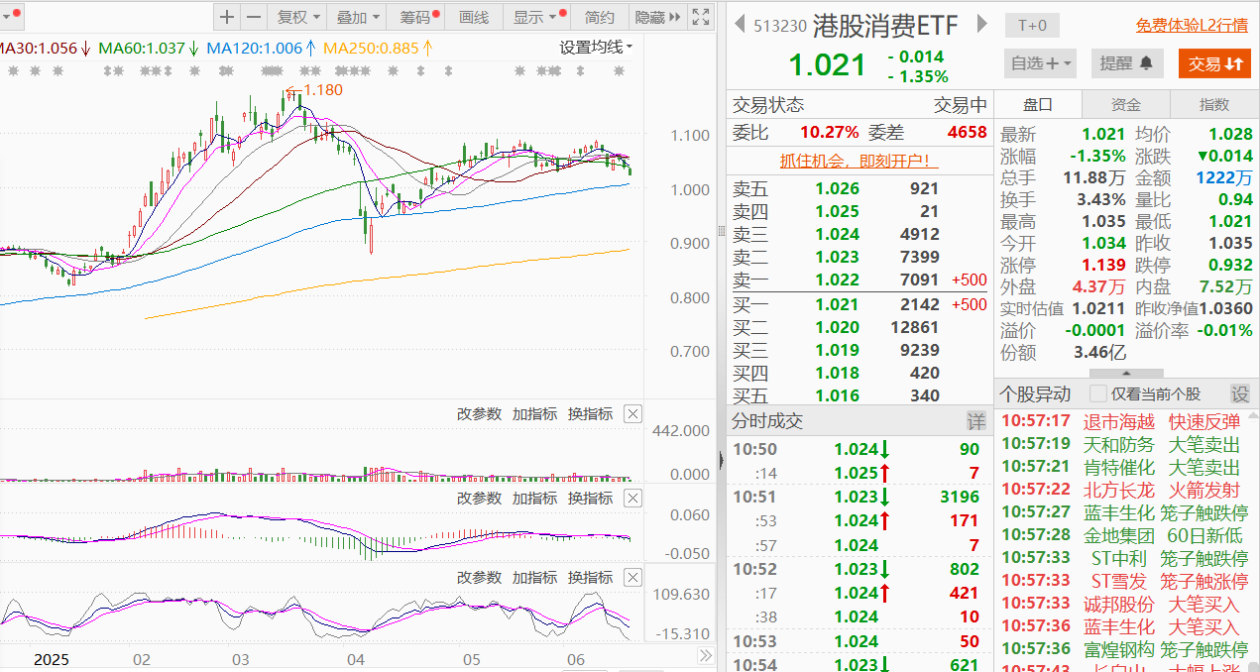Click 买二 price 1.020 row
Image resolution: width=1260 pixels, height=672 pixels.
point(859,327)
